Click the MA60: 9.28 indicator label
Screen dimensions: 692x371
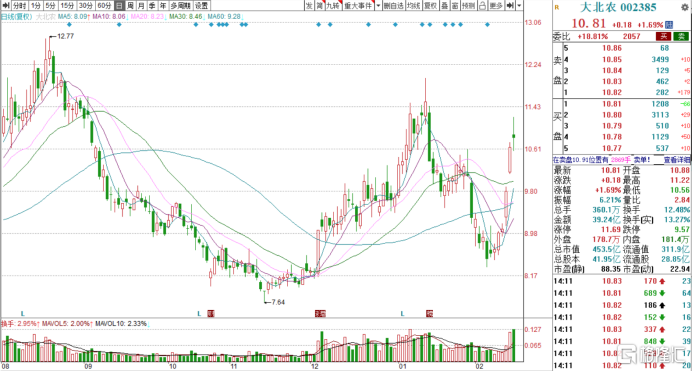point(225,16)
